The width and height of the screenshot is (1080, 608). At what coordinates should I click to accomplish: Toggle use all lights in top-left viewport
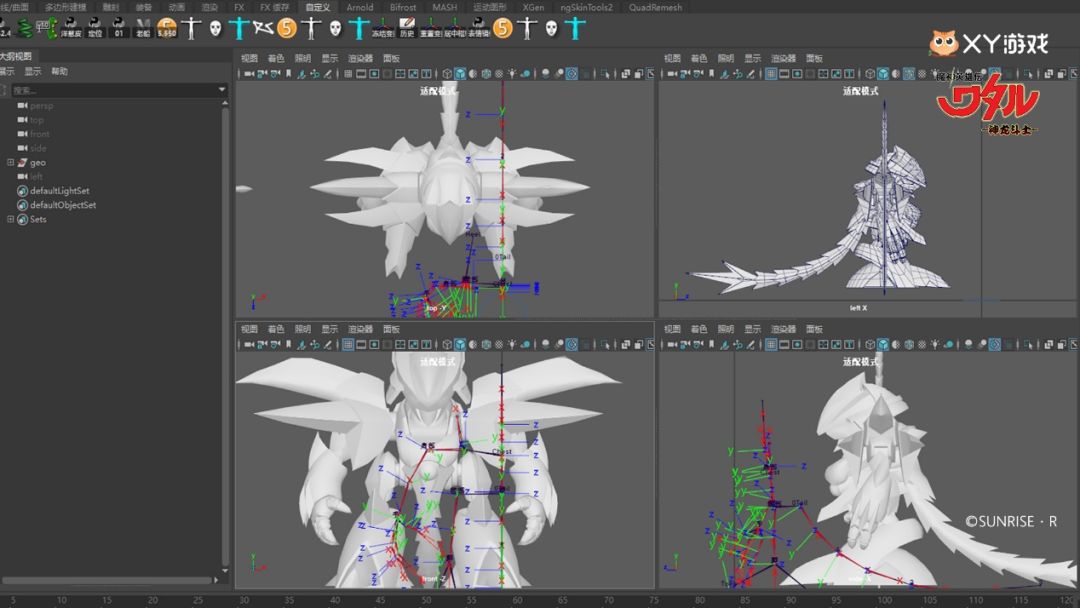[x=512, y=74]
